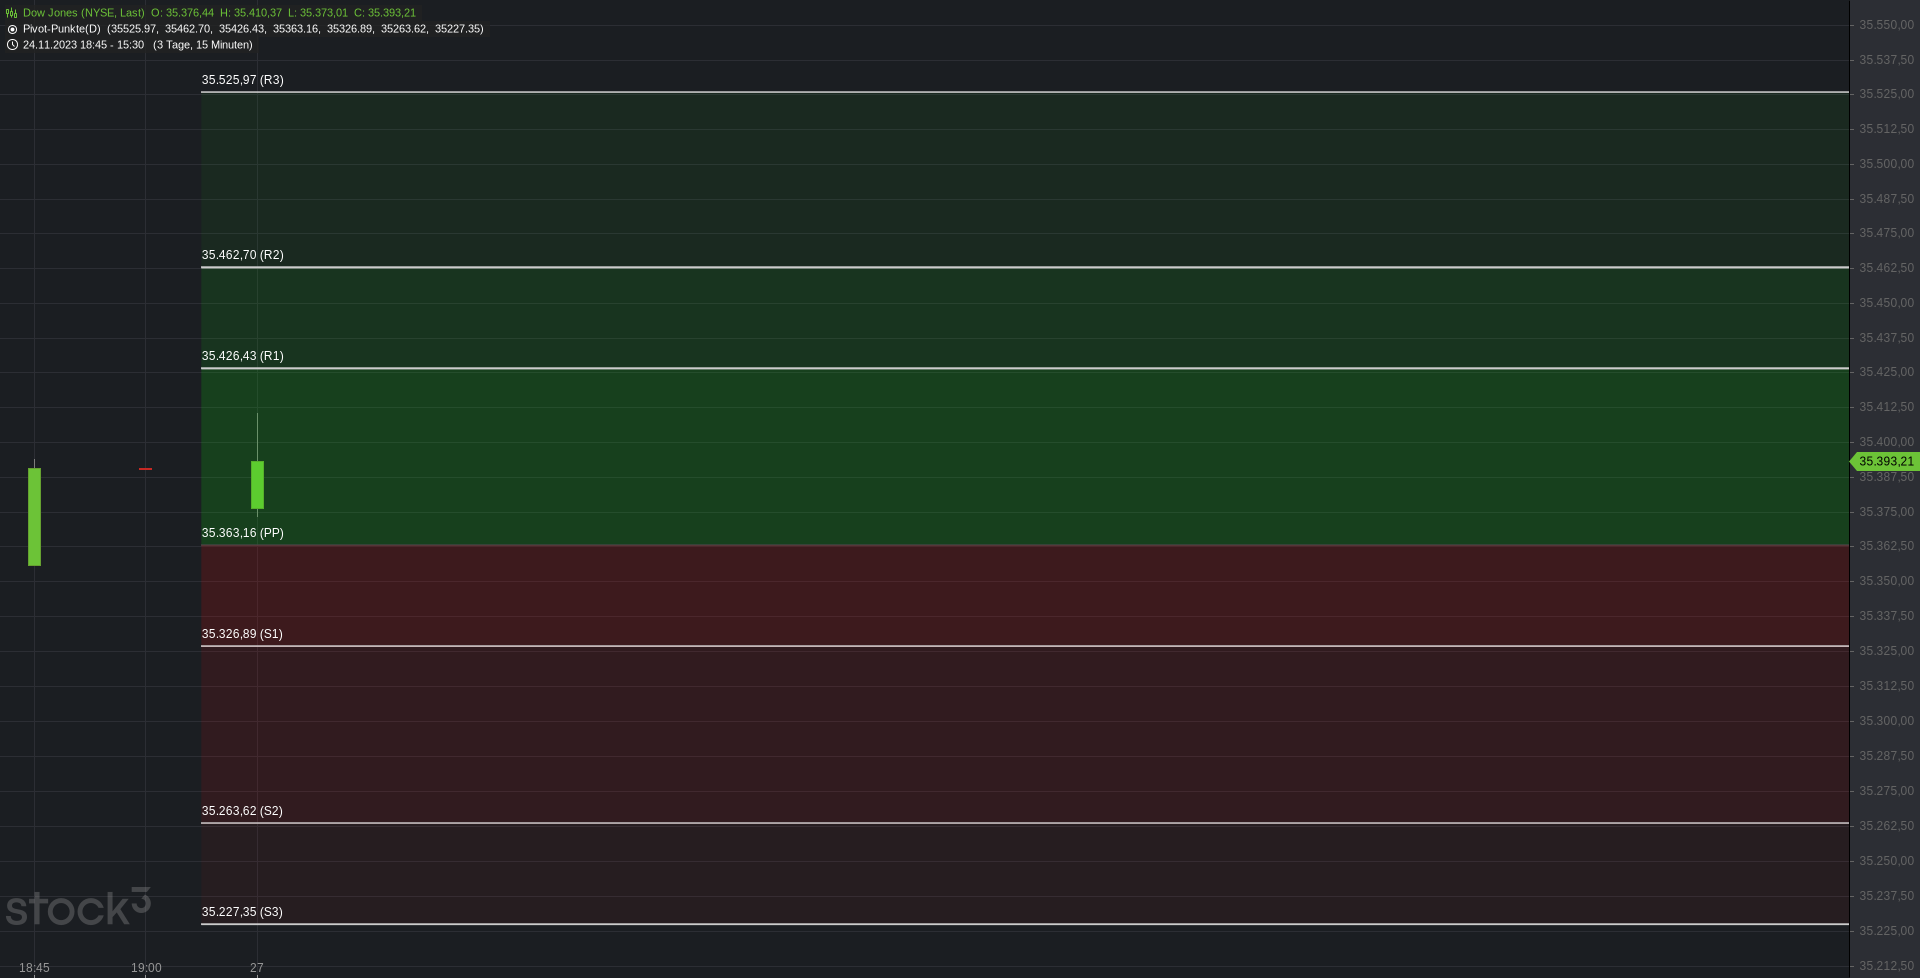1920x978 pixels.
Task: Select the 35.426,43 (R1) pivot line label
Action: pyautogui.click(x=243, y=356)
